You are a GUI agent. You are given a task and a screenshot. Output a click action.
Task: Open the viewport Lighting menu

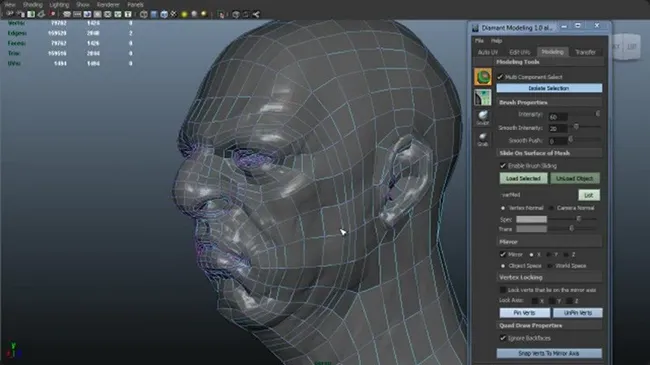click(59, 5)
